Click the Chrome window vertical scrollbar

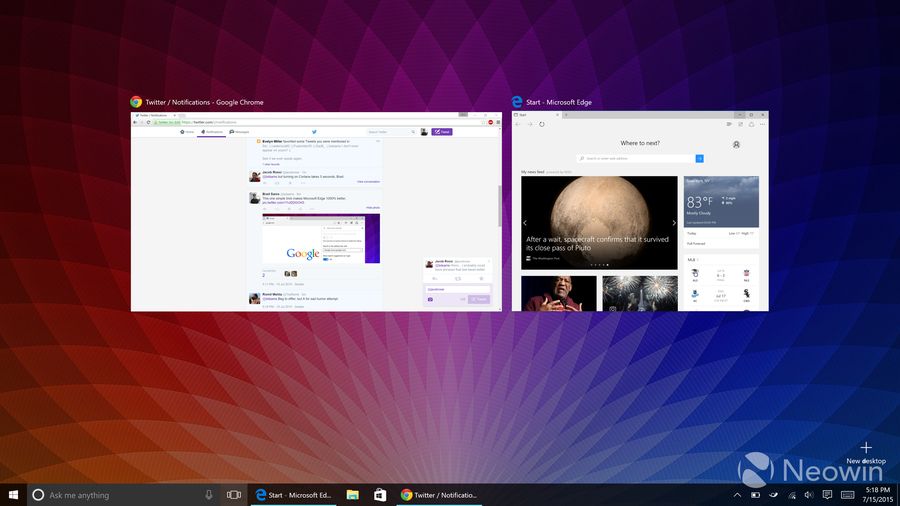(x=499, y=206)
